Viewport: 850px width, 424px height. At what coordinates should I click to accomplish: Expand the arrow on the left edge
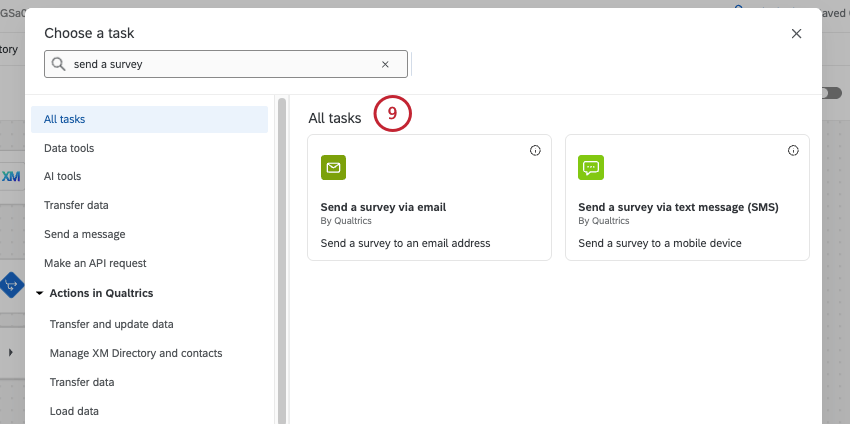[10, 352]
